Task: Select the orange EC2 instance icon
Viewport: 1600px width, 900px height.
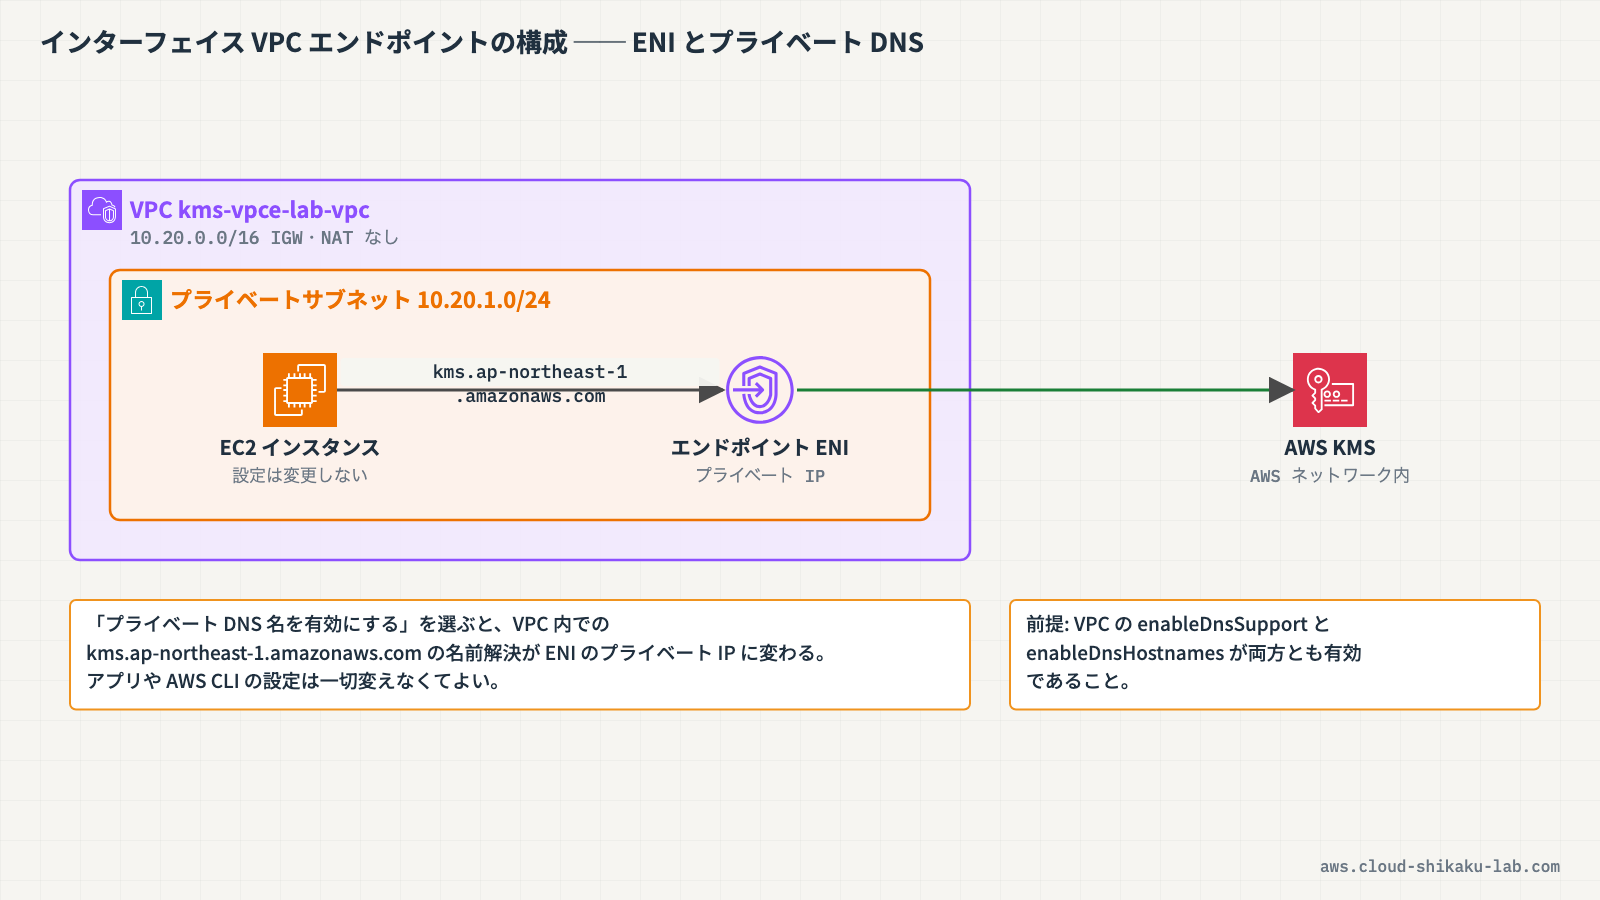Action: (x=300, y=390)
